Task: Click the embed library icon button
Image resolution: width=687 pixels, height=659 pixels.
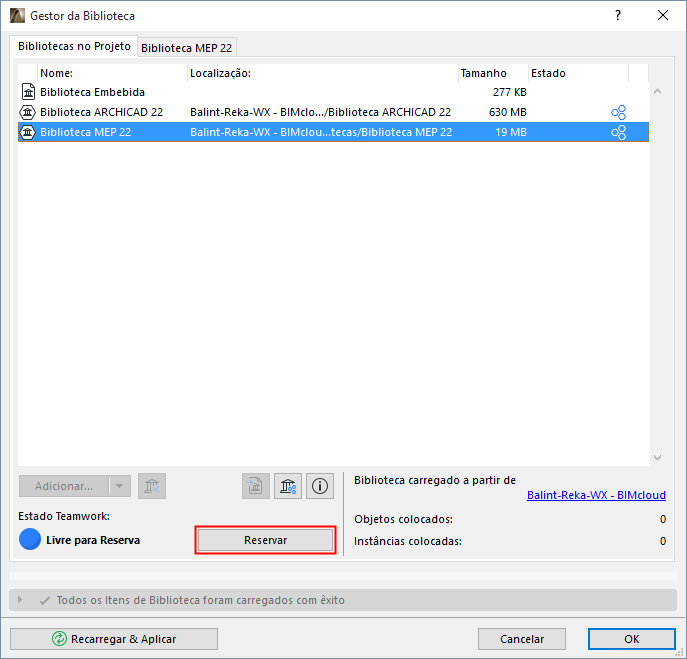Action: click(255, 486)
